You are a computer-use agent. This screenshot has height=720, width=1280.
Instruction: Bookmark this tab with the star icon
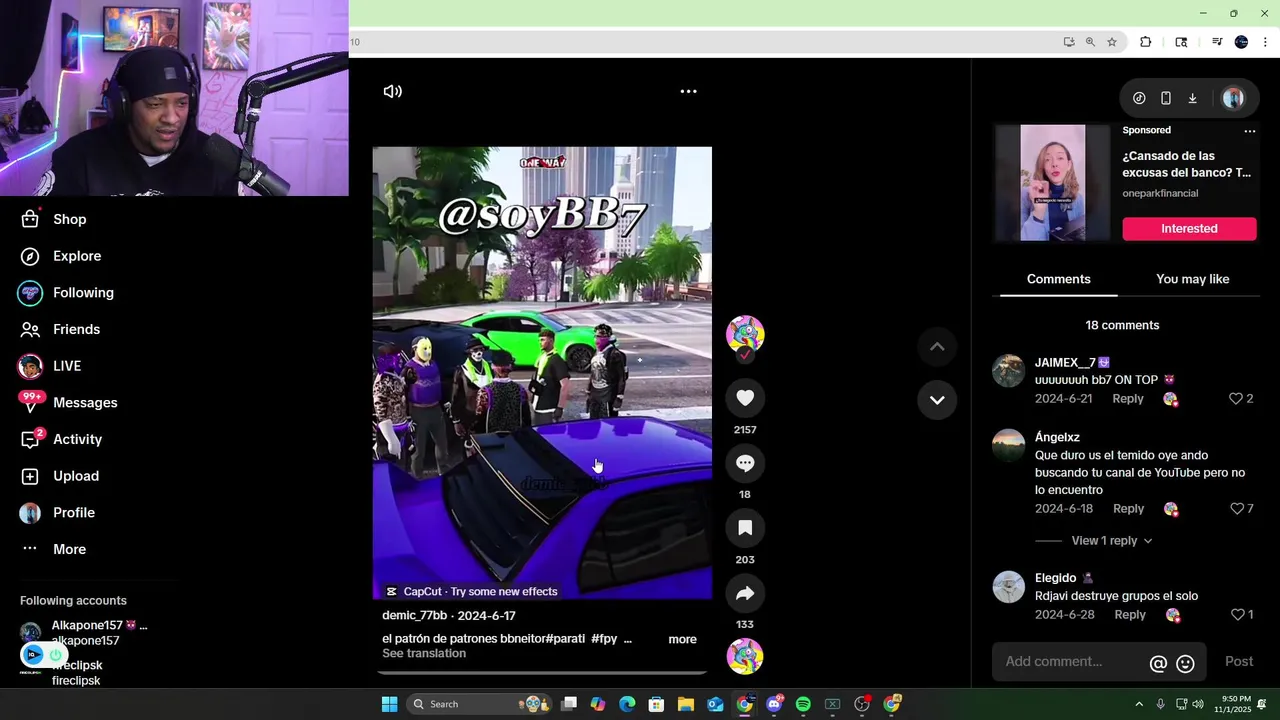[x=1111, y=42]
